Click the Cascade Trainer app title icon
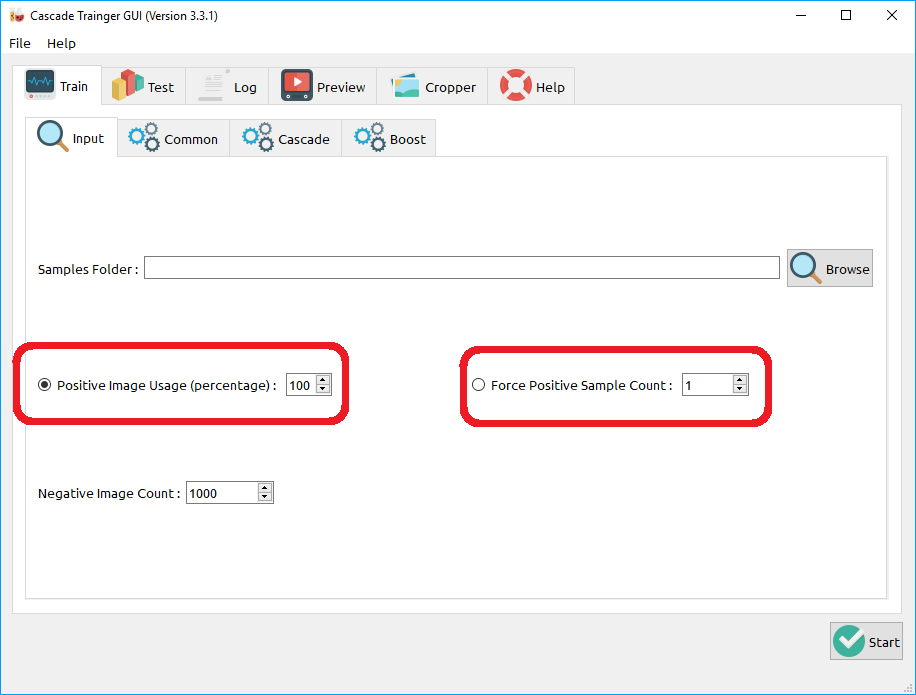Screen dimensions: 916x695 pos(17,16)
